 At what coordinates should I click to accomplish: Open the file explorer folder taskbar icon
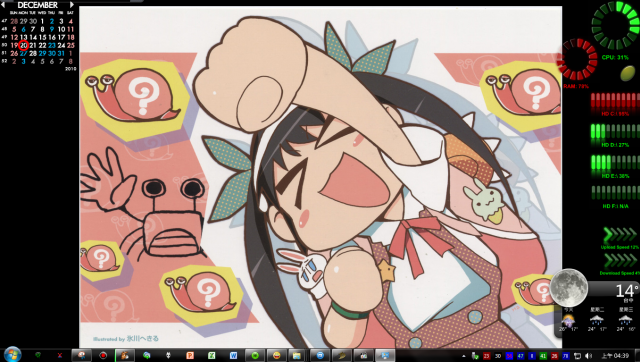point(297,355)
